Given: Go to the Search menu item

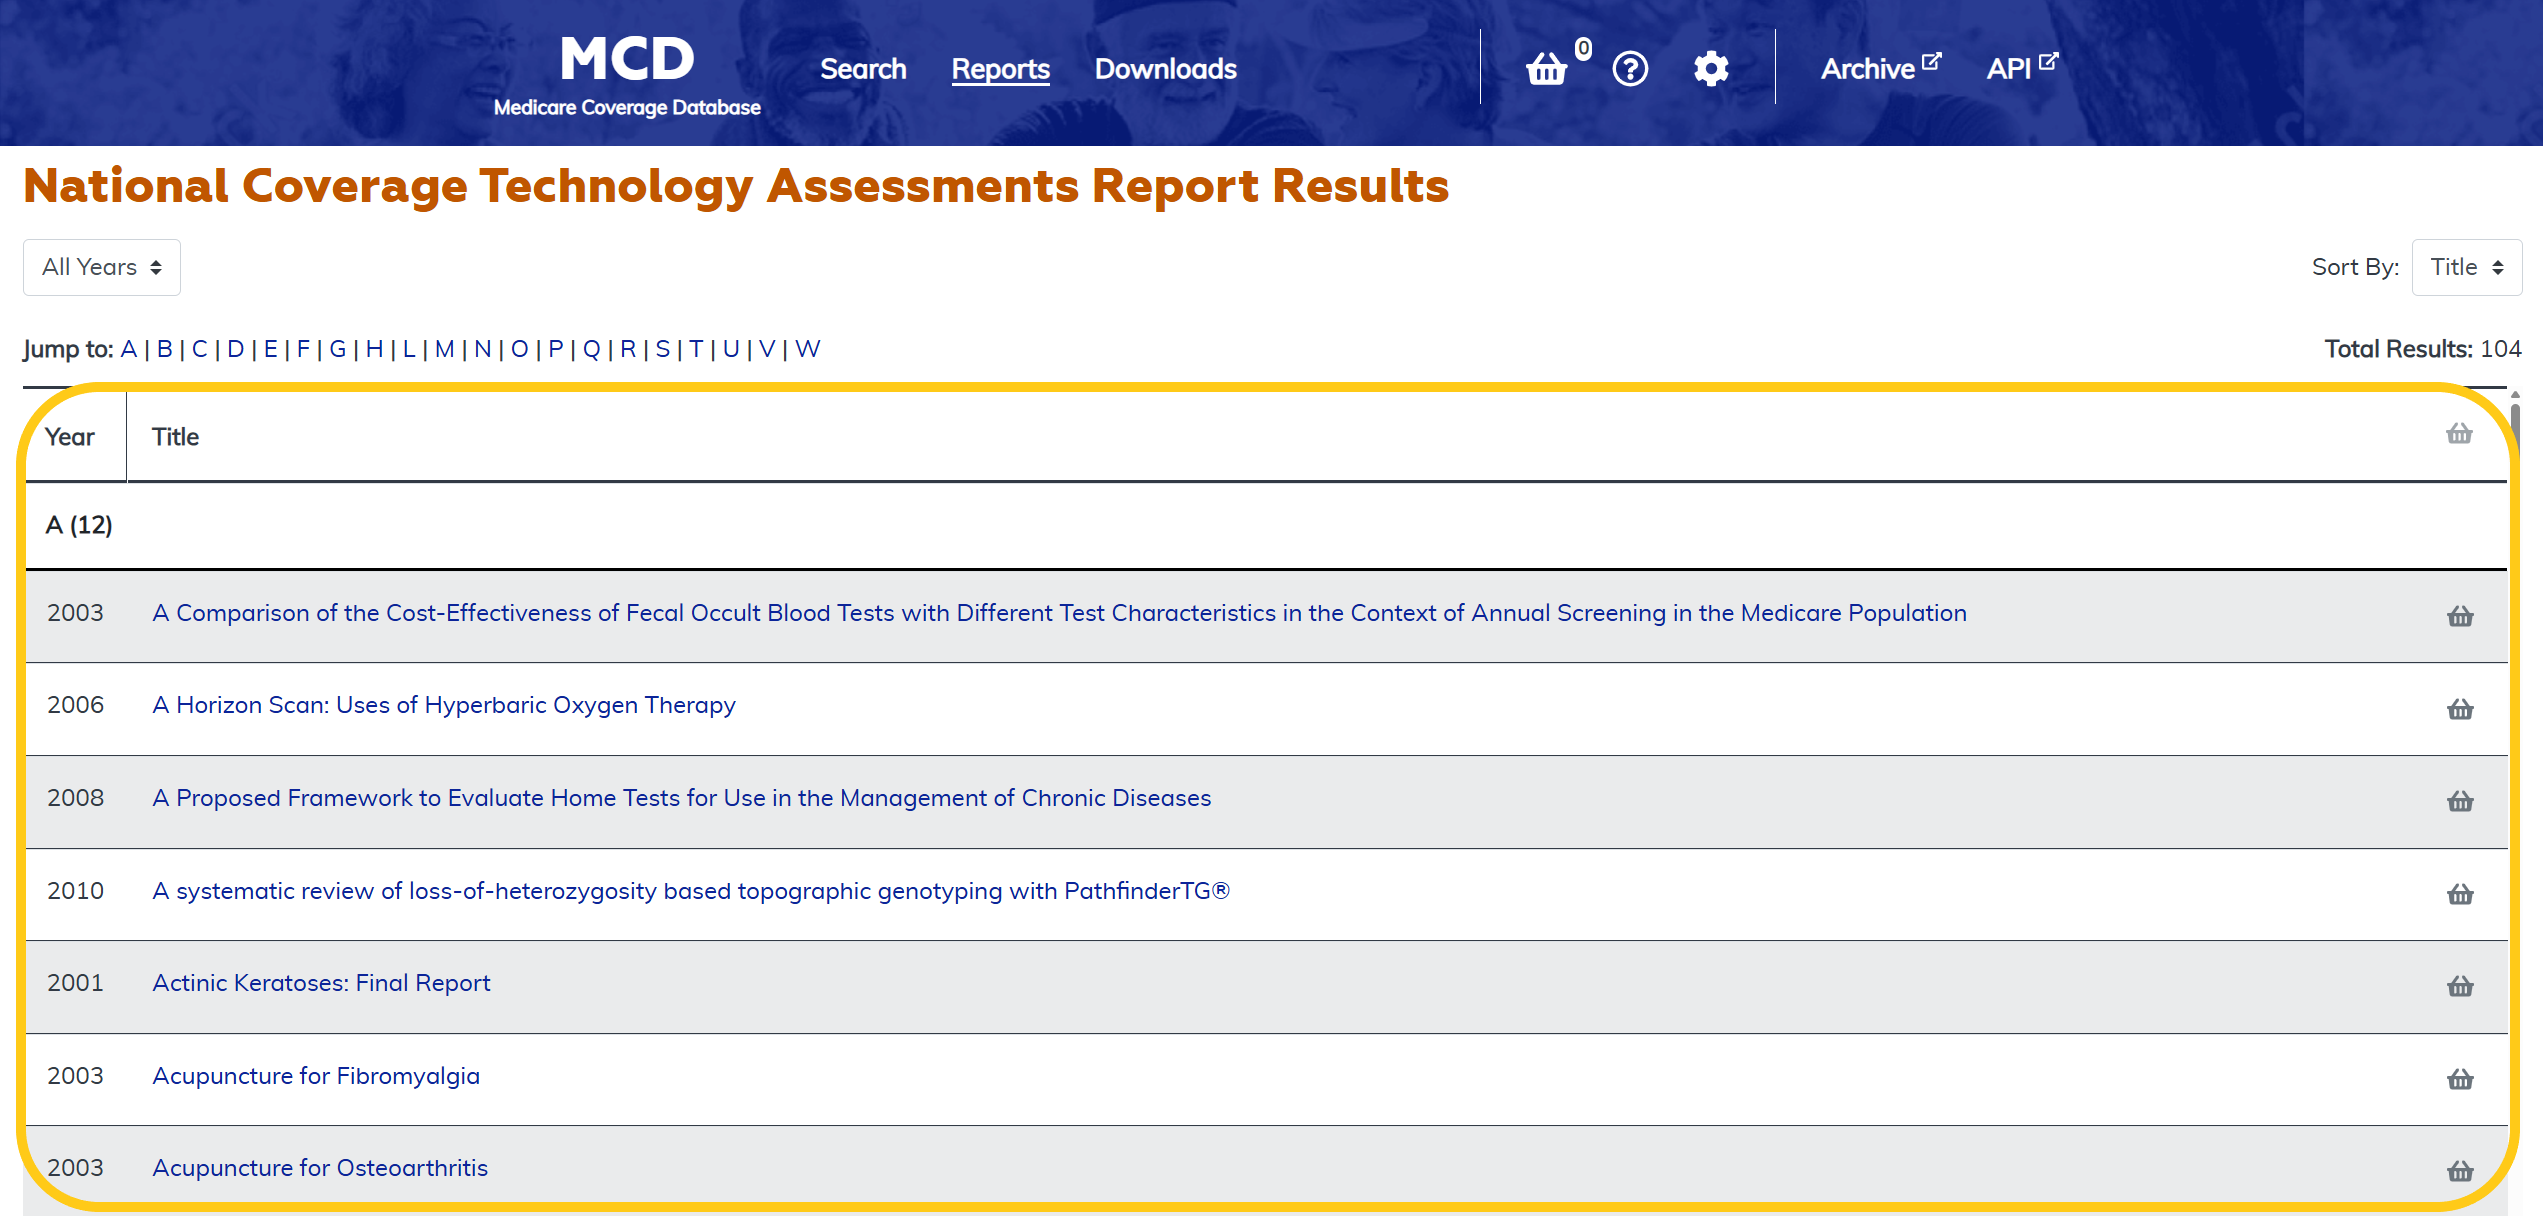Looking at the screenshot, I should click(x=863, y=69).
